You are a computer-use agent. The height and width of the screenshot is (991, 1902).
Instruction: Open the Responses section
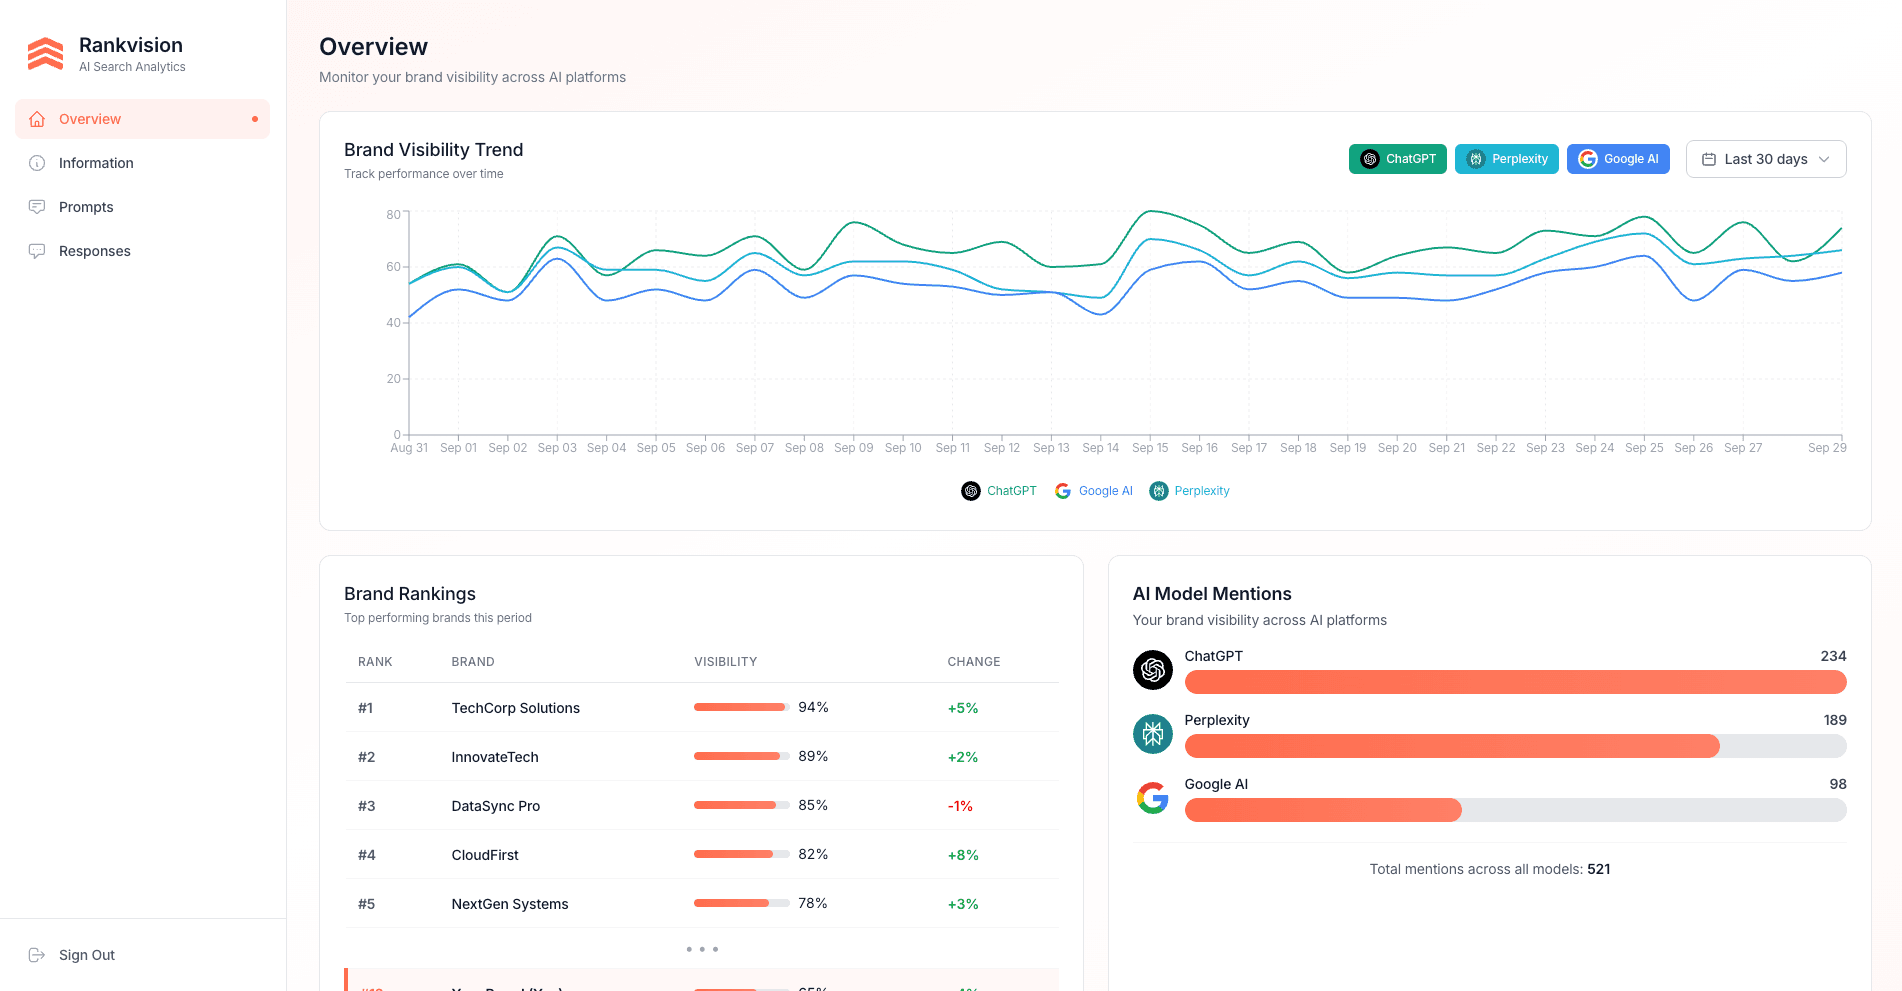(x=94, y=251)
